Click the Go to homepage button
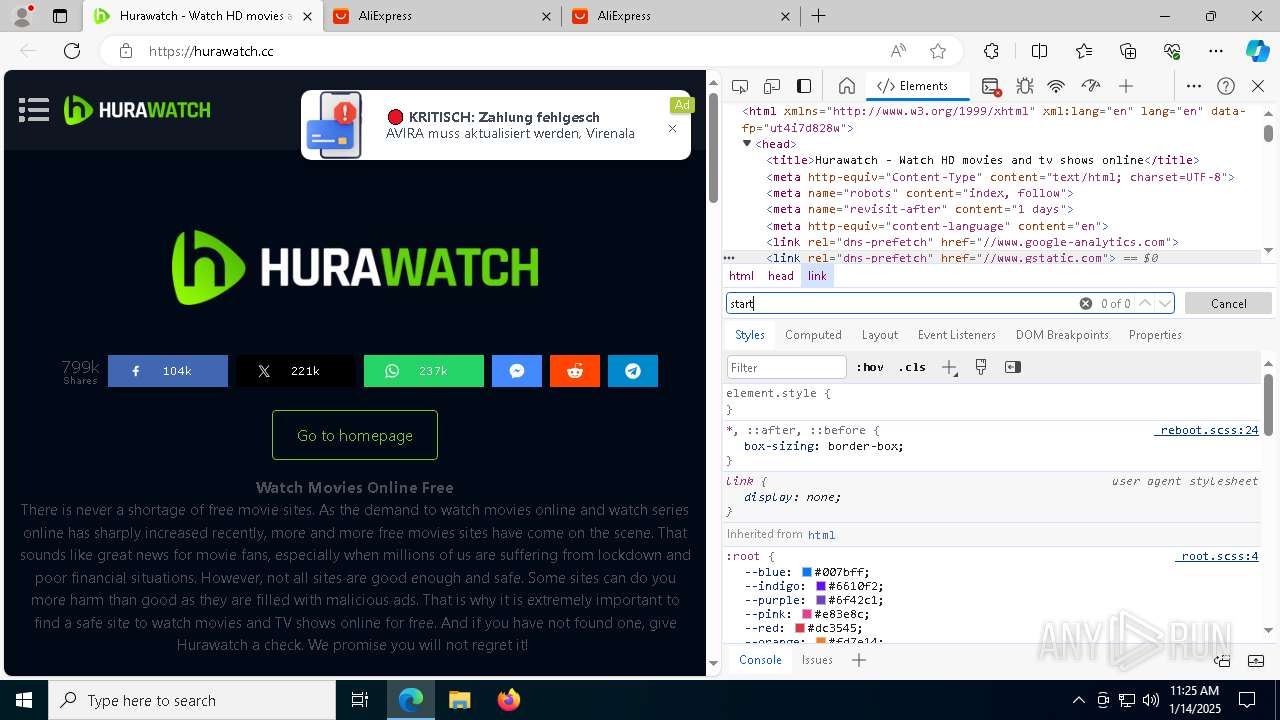This screenshot has height=720, width=1280. point(355,435)
